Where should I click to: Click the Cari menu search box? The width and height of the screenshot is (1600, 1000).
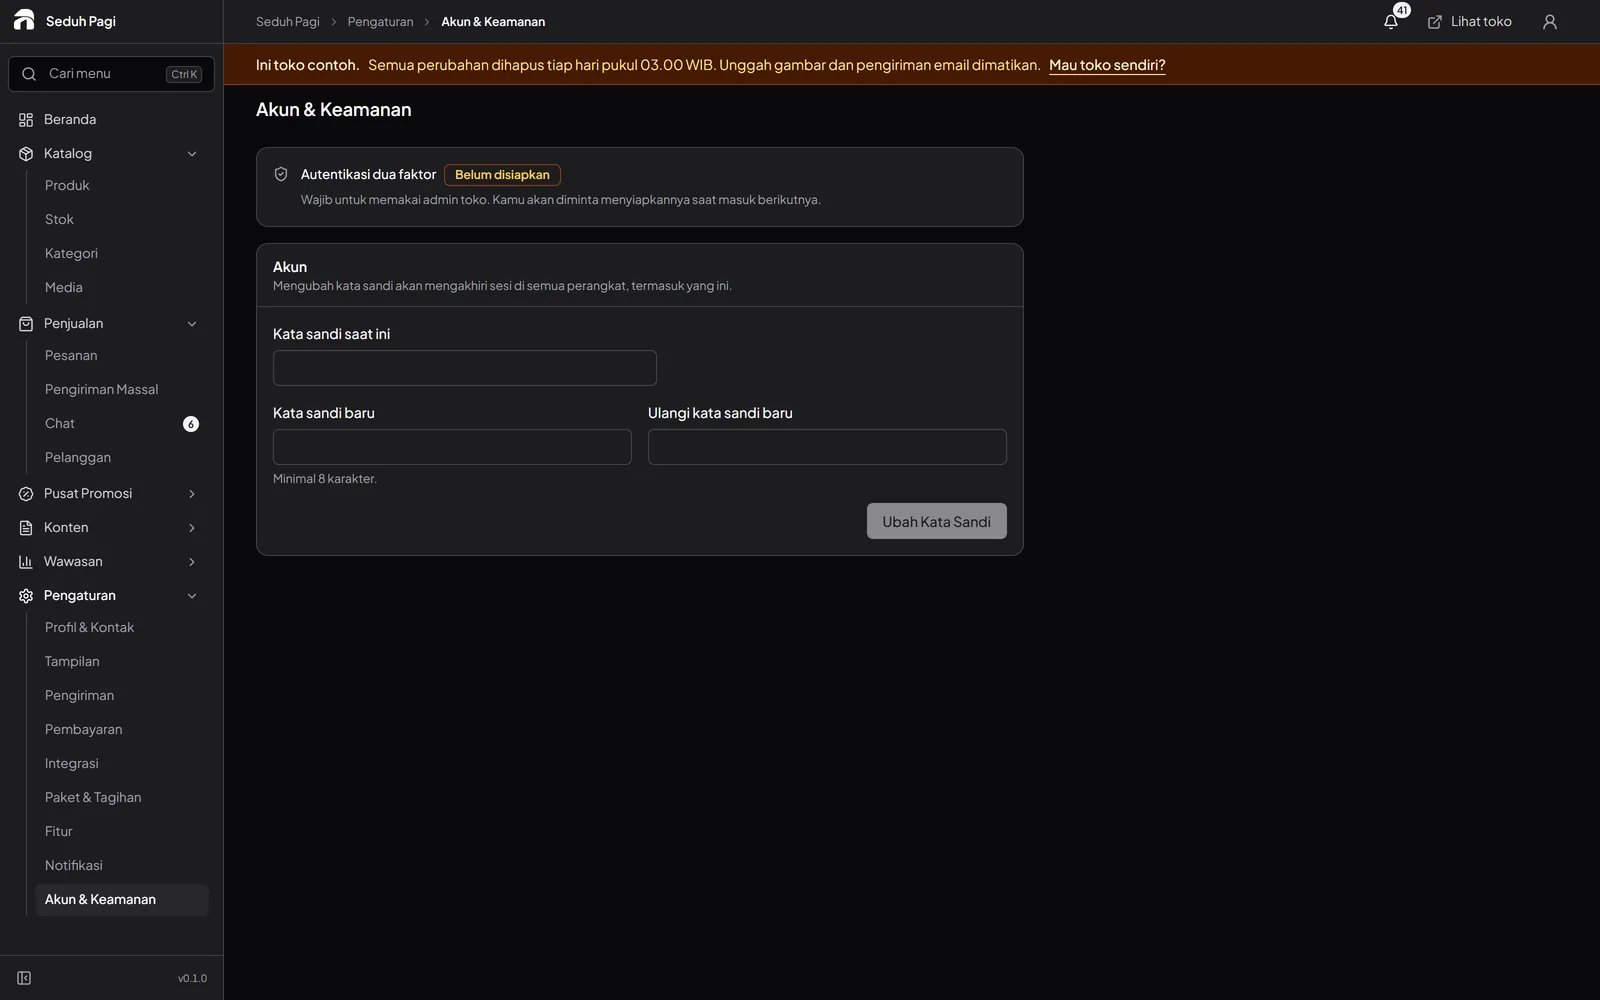click(112, 74)
